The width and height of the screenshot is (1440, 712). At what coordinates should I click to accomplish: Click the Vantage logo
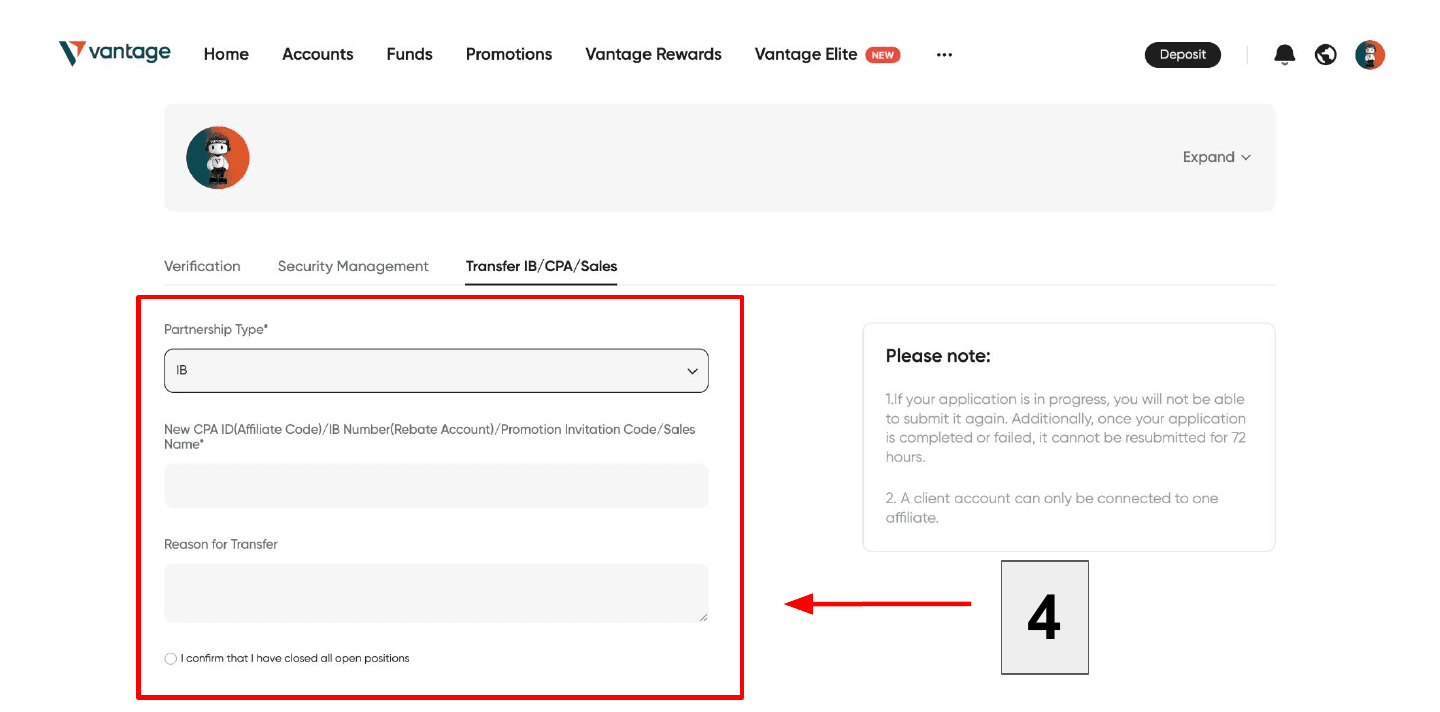[x=114, y=53]
